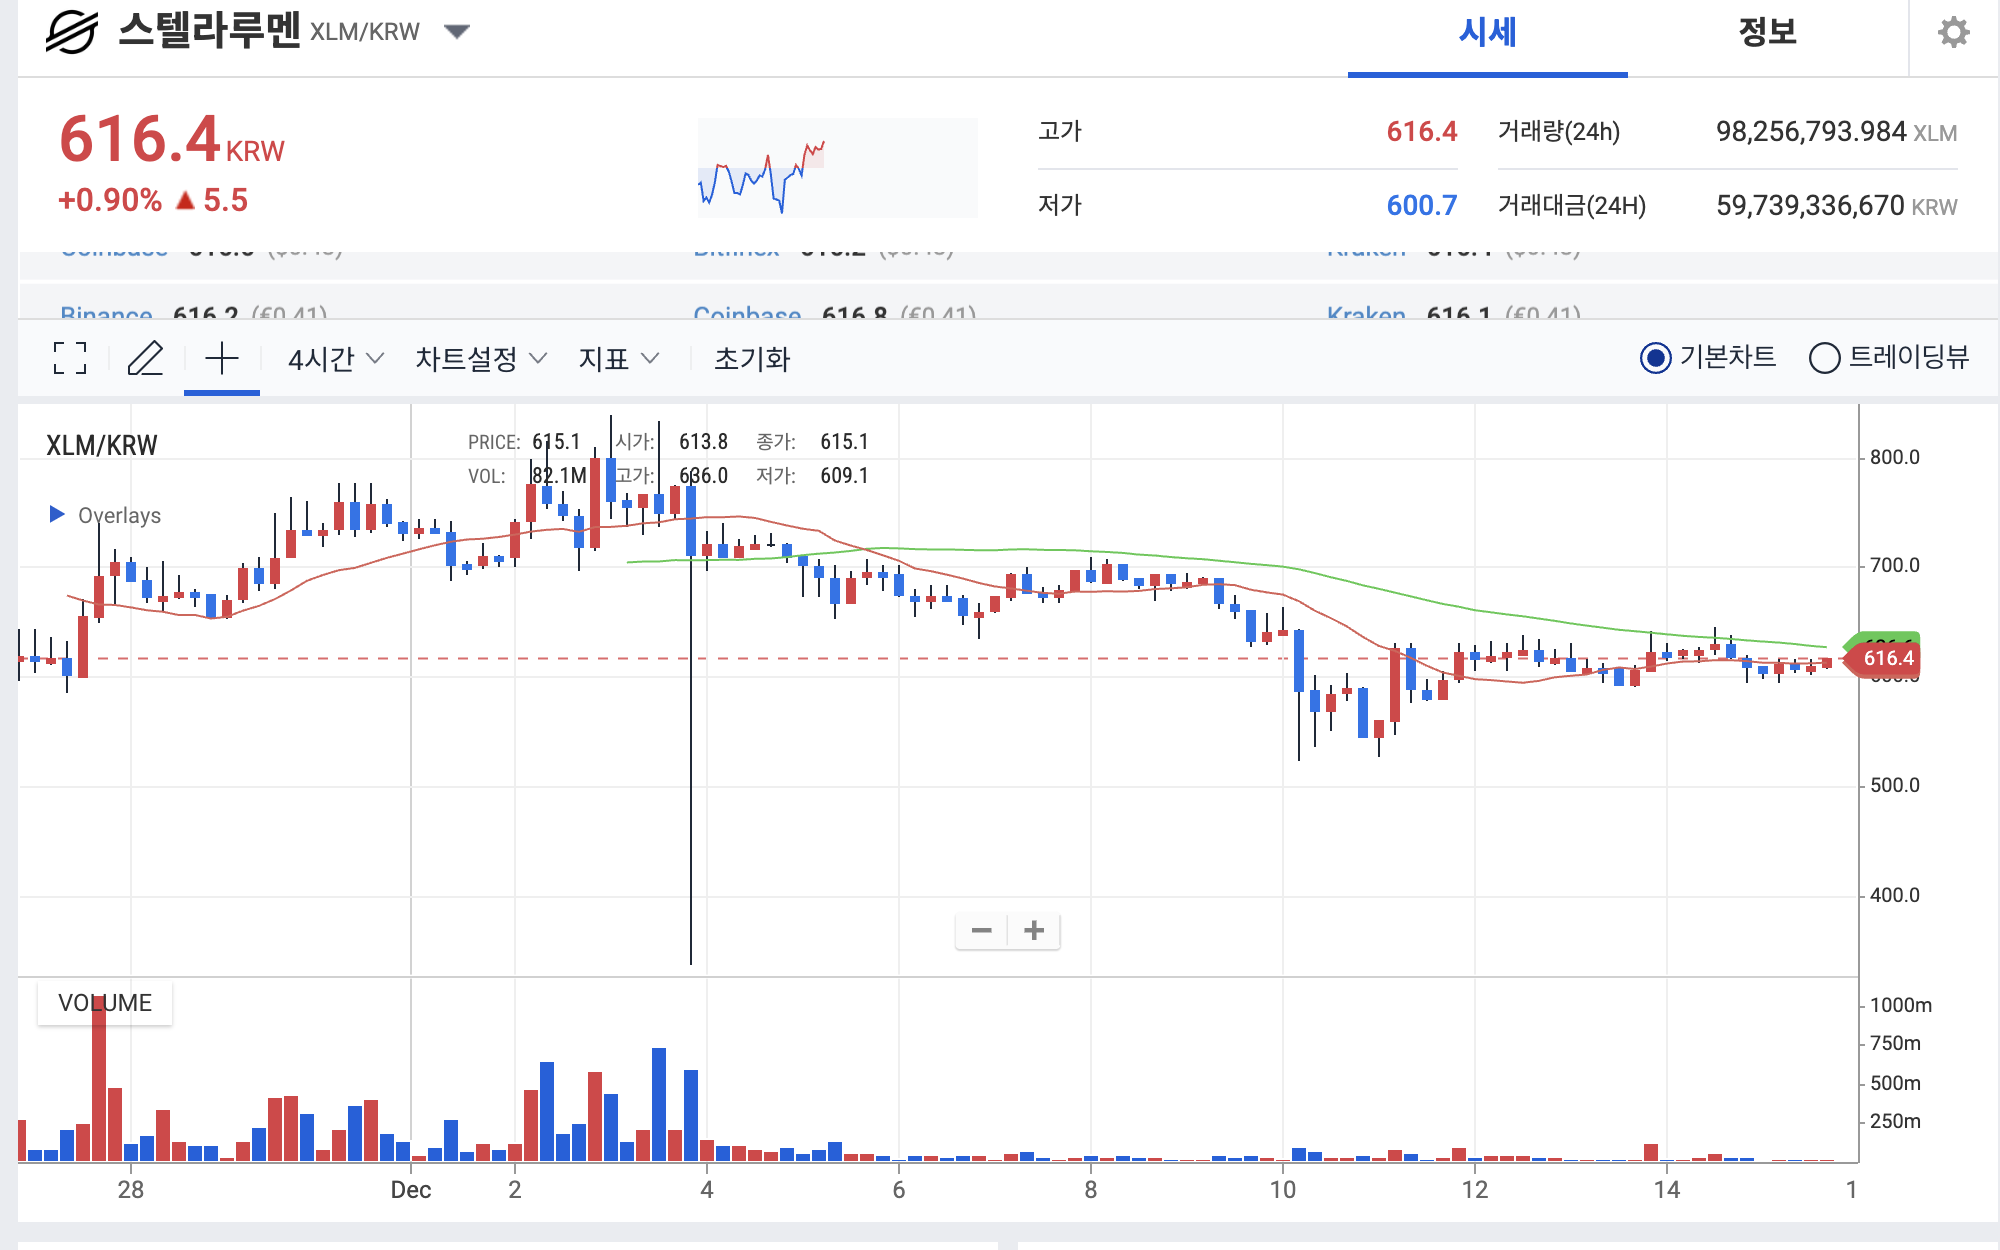The width and height of the screenshot is (2000, 1250).
Task: Select the pencil drawing tool
Action: (146, 358)
